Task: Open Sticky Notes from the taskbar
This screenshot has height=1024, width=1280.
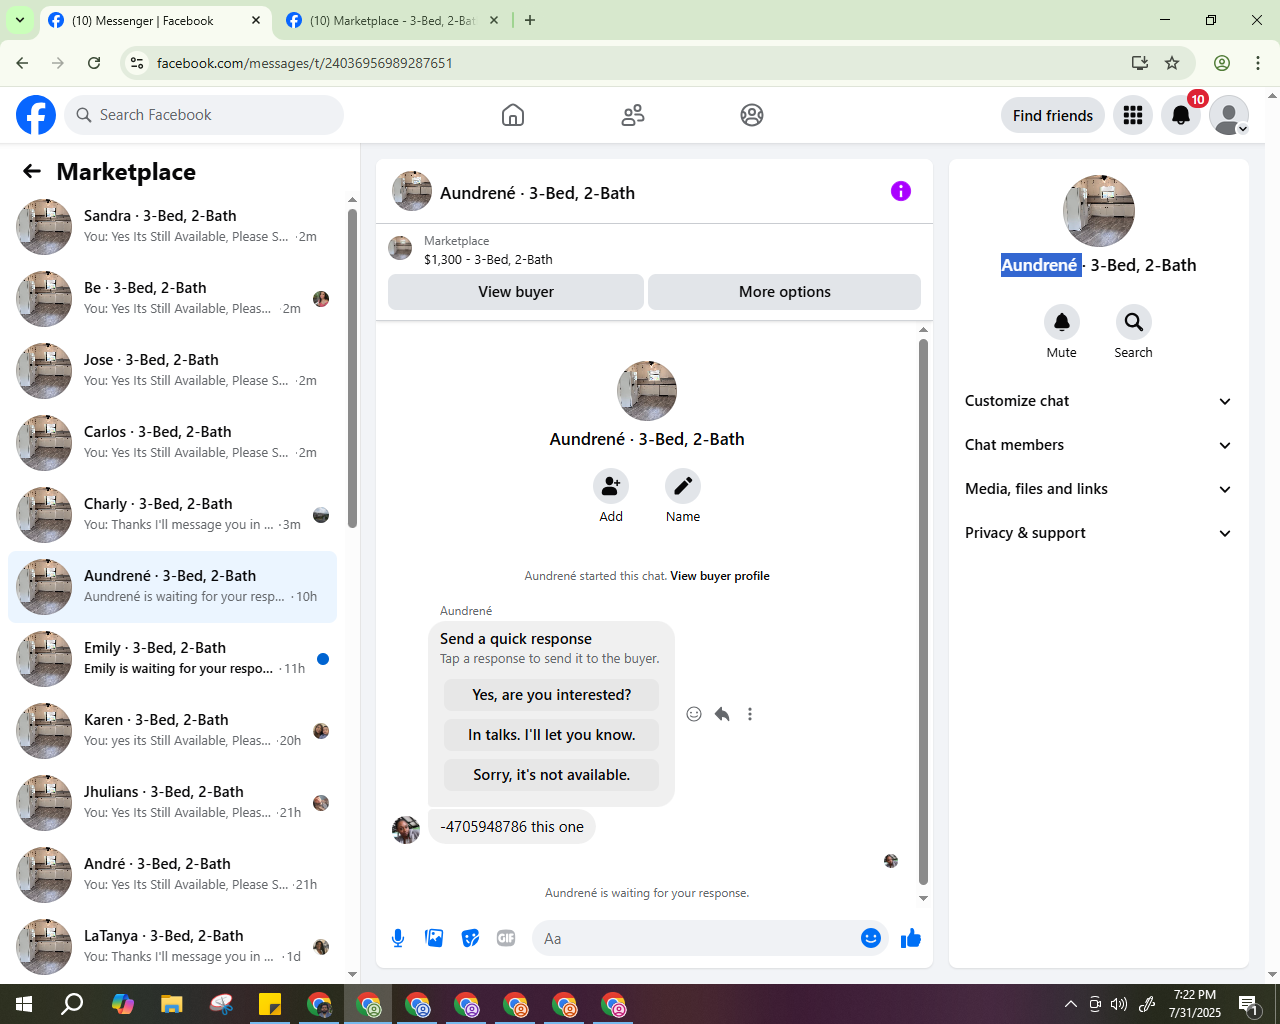Action: click(270, 1004)
